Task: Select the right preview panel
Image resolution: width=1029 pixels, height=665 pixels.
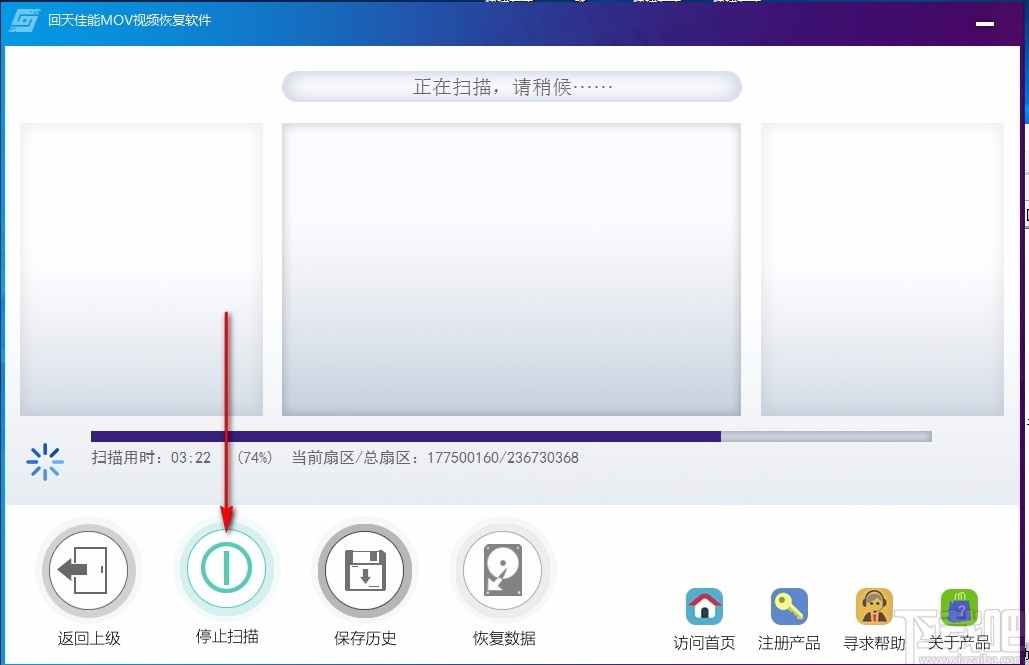Action: [x=883, y=268]
